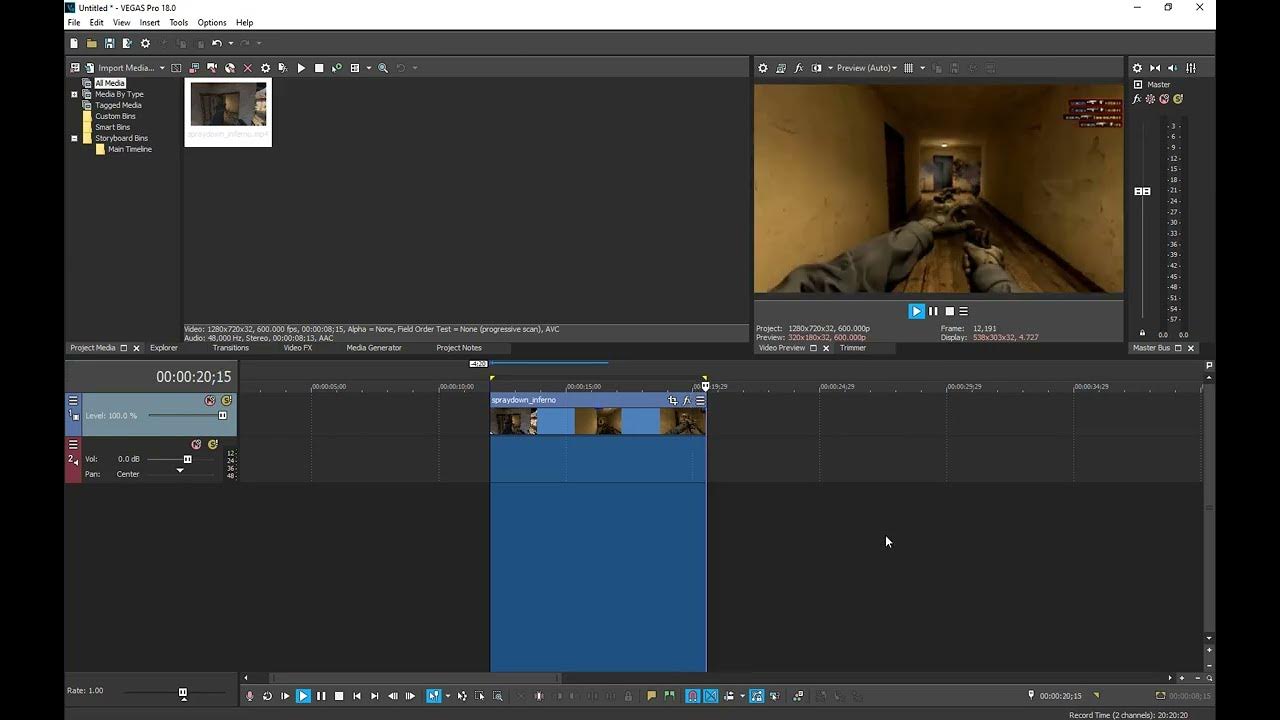Open Mixing Console icon in Master Bus

click(x=1190, y=68)
